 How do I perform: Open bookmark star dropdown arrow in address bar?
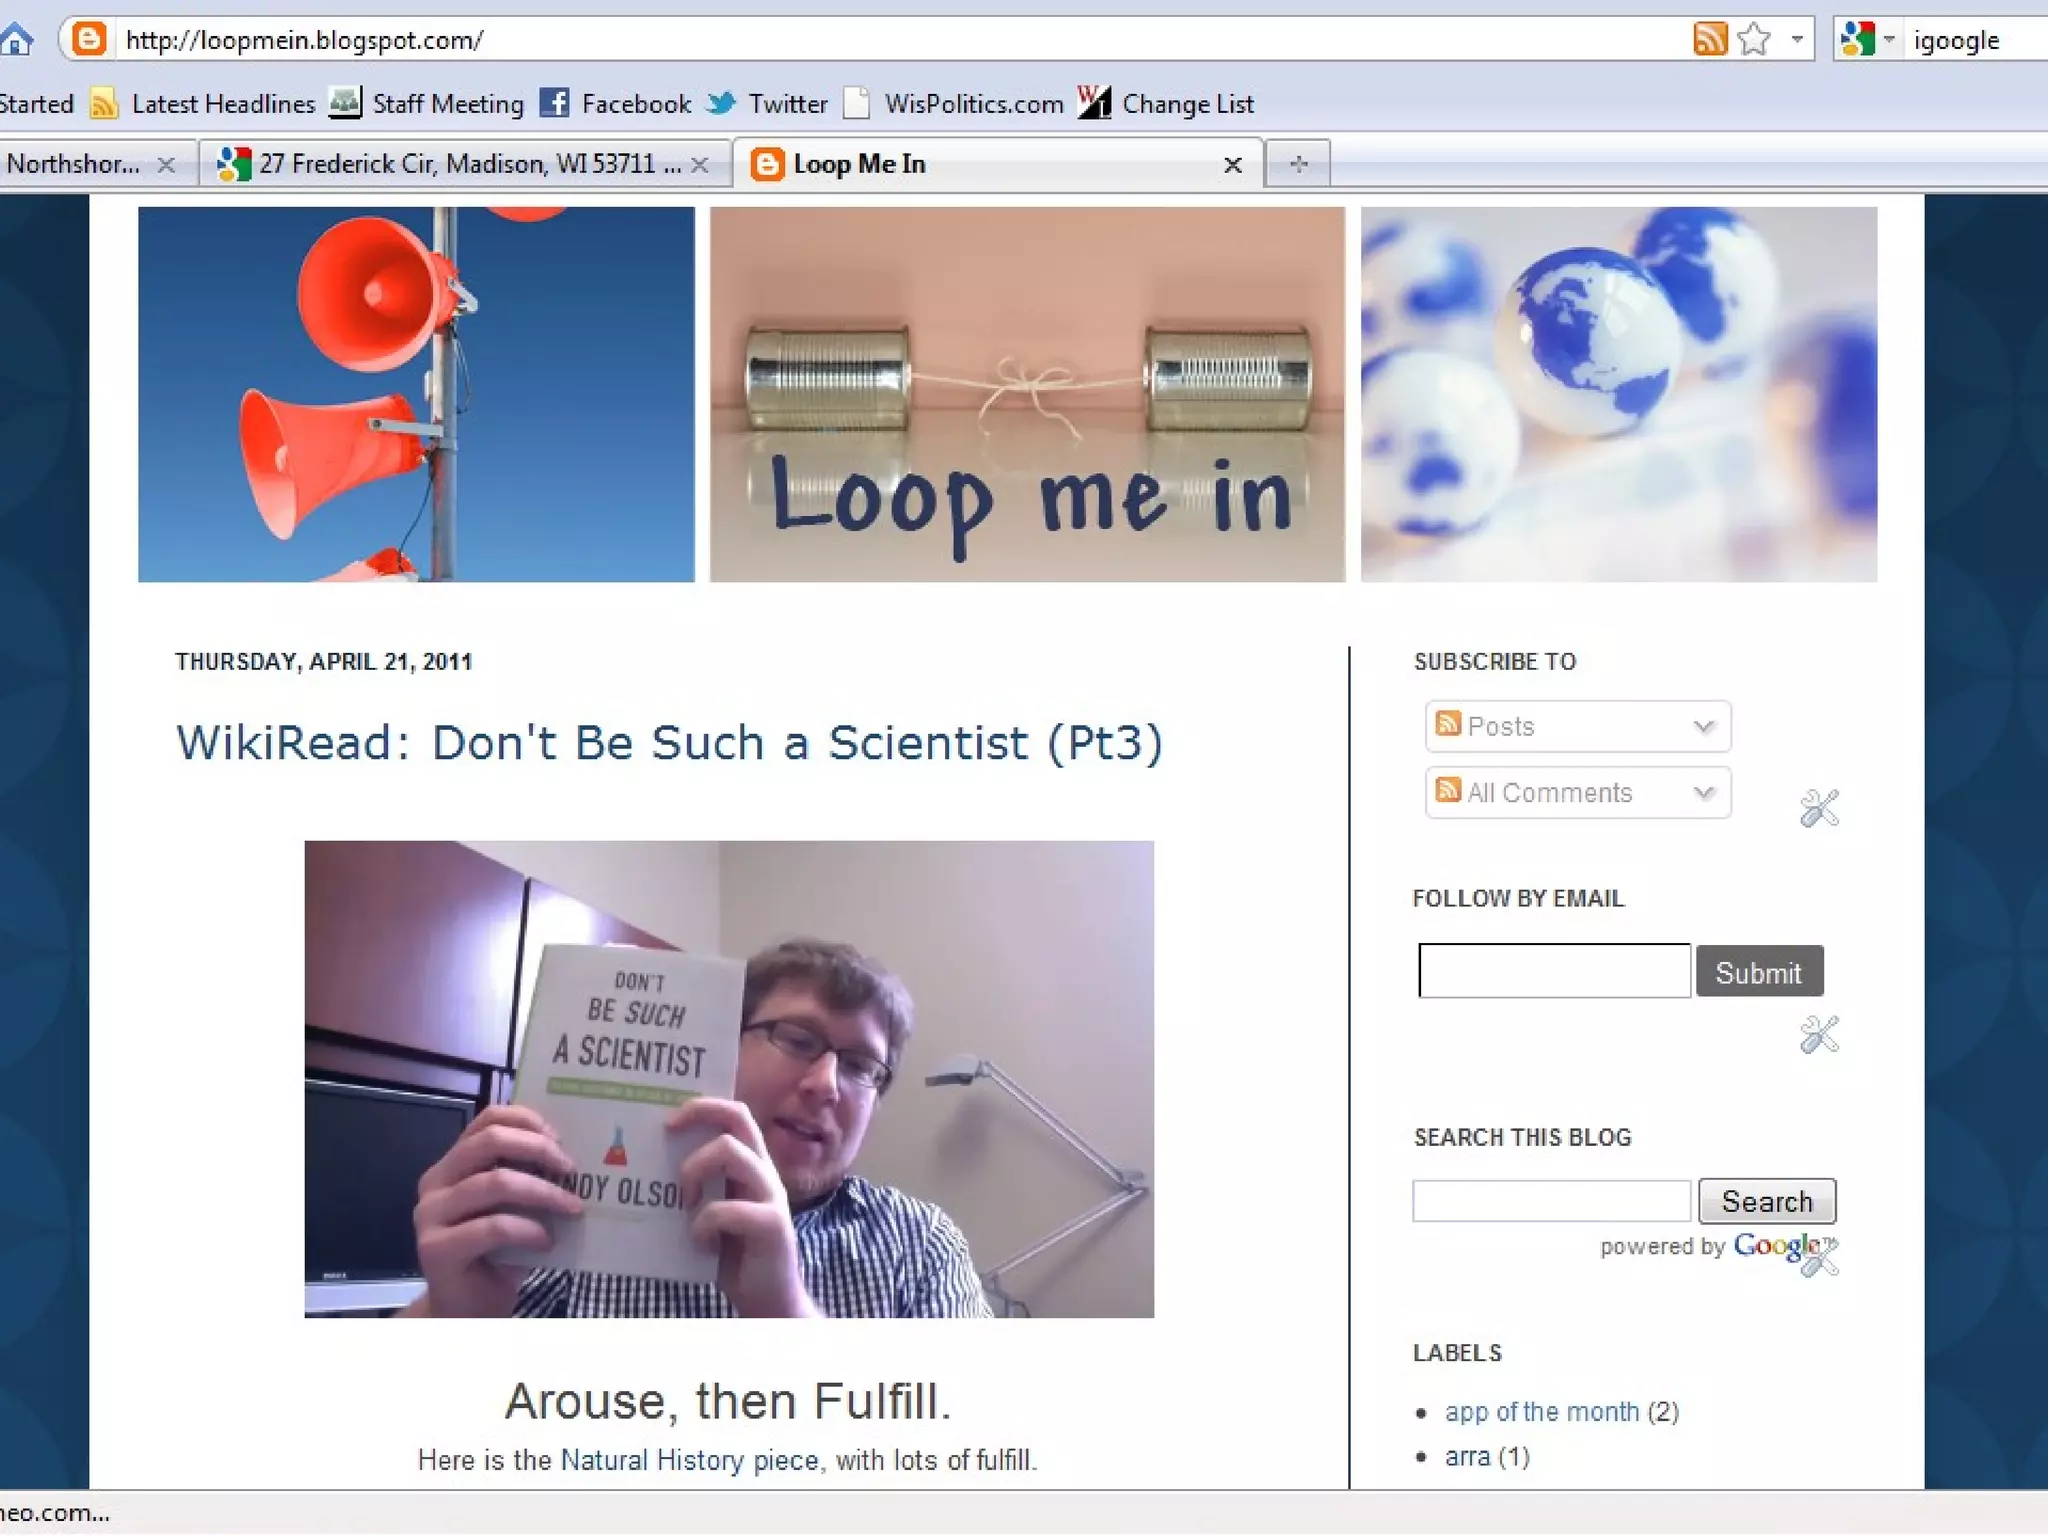click(1797, 40)
